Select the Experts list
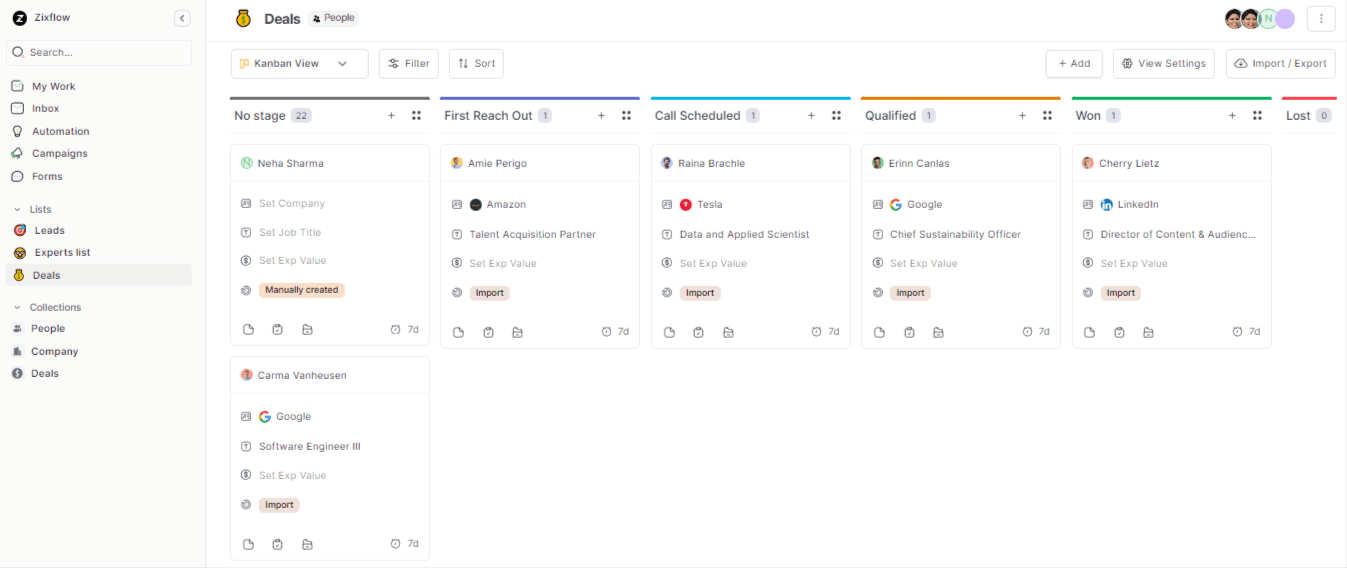Image resolution: width=1347 pixels, height=568 pixels. [62, 253]
